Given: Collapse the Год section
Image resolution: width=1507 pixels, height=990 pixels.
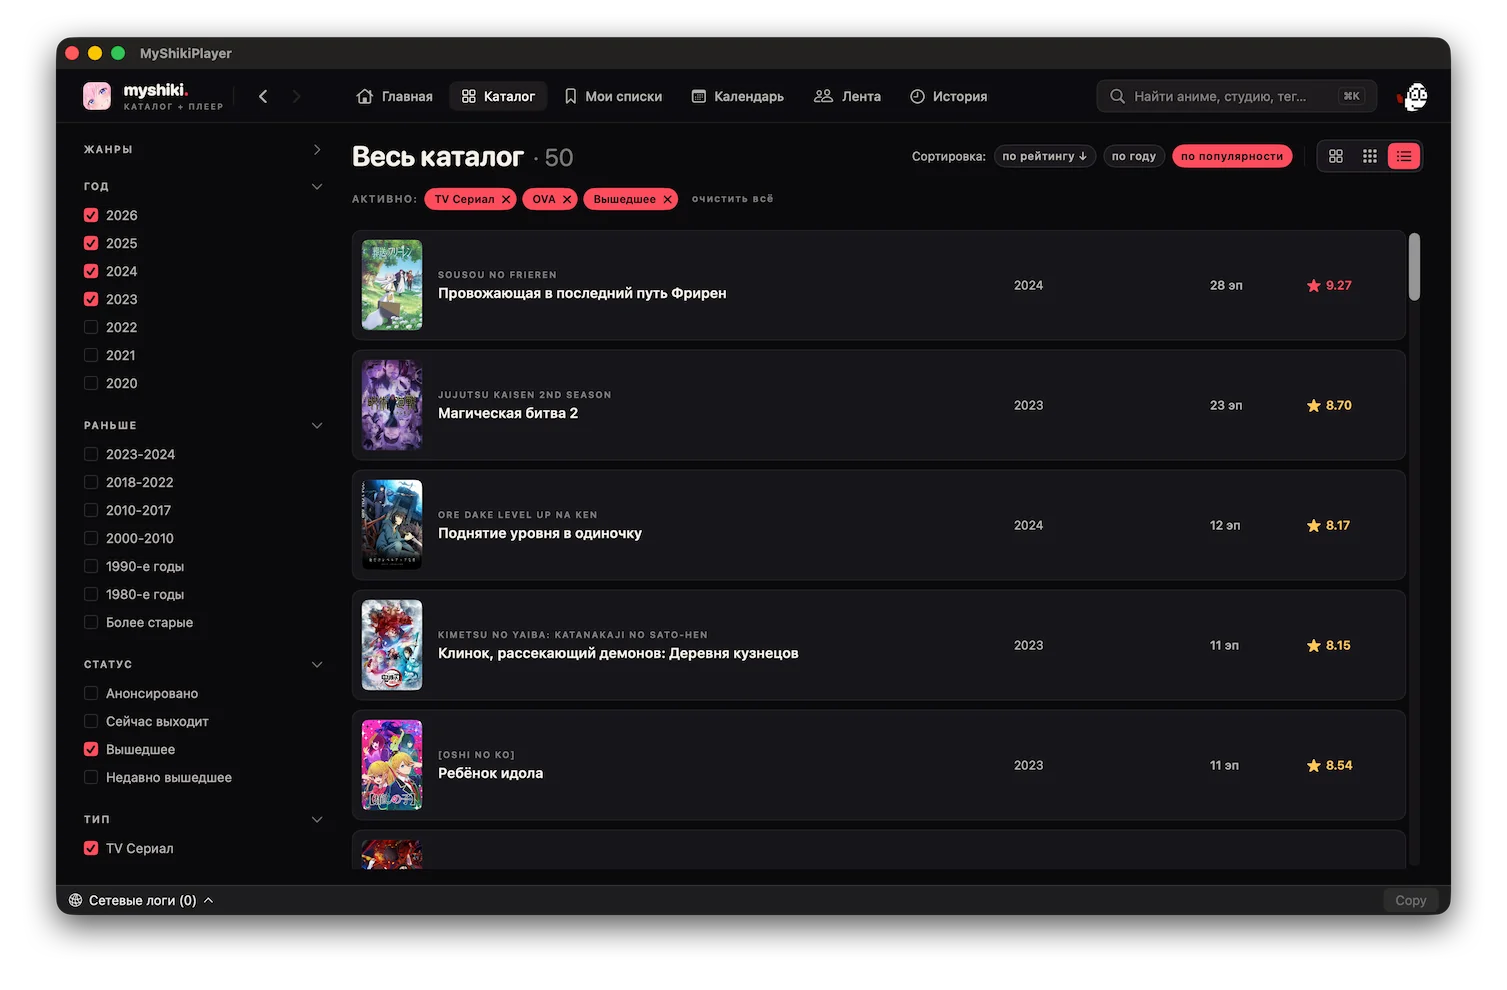Looking at the screenshot, I should point(317,186).
